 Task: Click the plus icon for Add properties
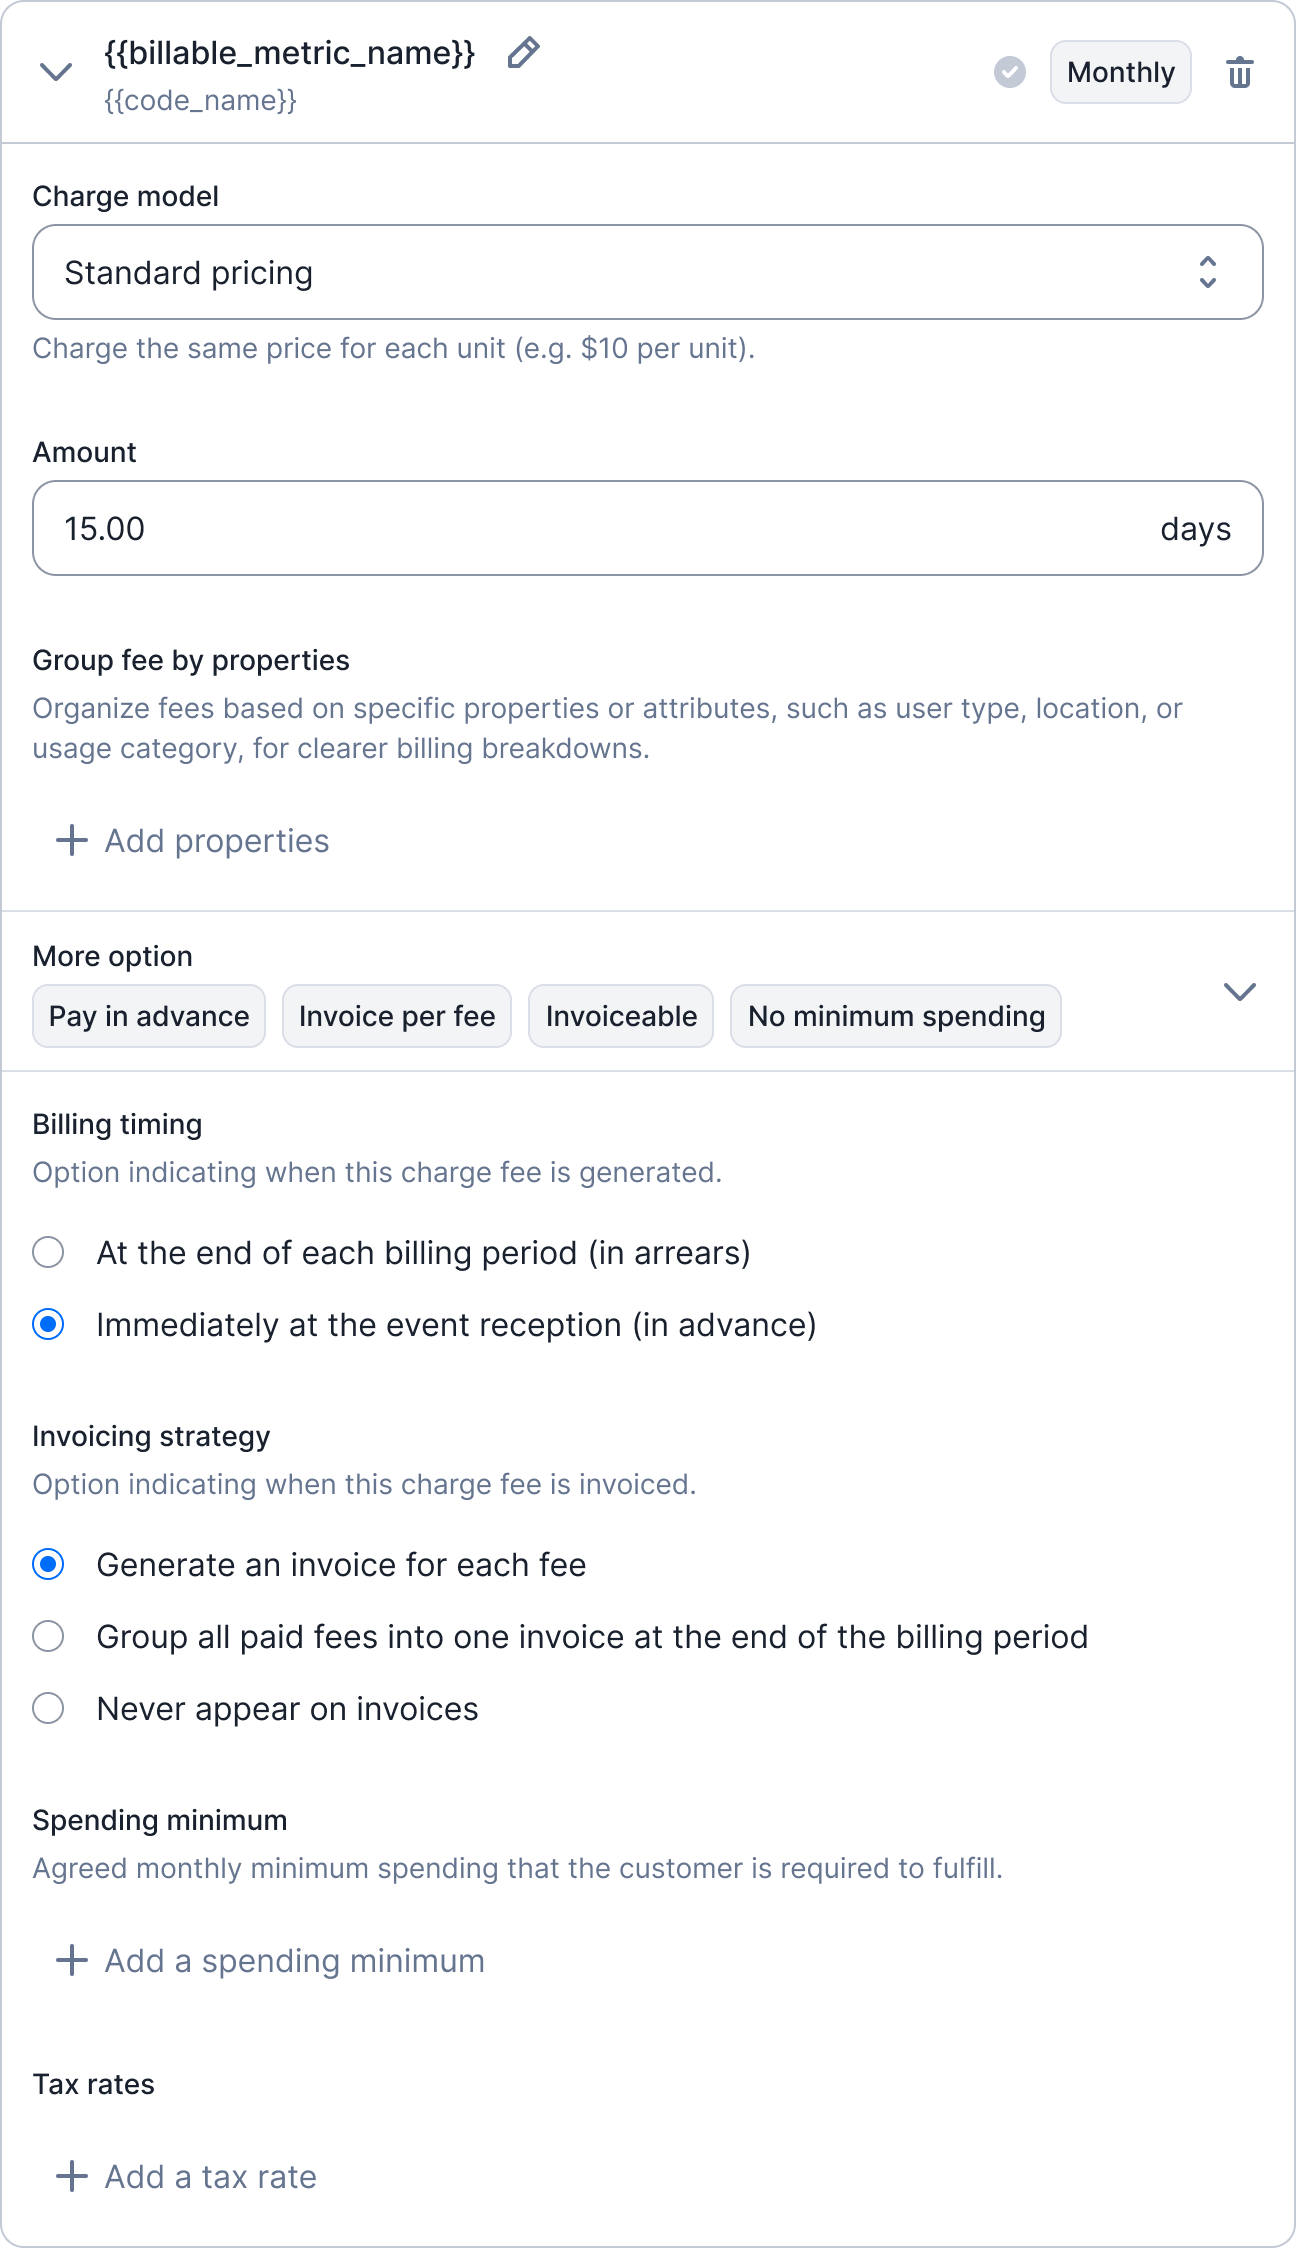[71, 841]
